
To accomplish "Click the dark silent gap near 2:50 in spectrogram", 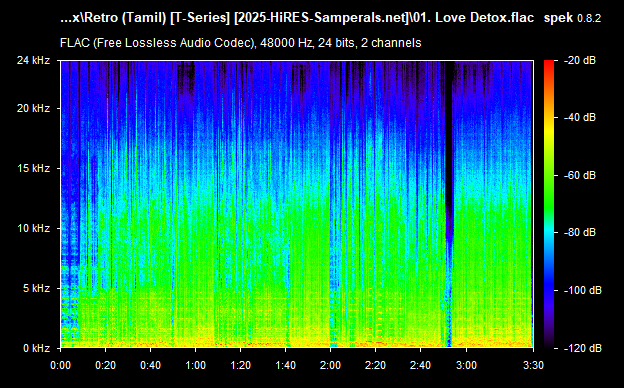I will pyautogui.click(x=449, y=151).
